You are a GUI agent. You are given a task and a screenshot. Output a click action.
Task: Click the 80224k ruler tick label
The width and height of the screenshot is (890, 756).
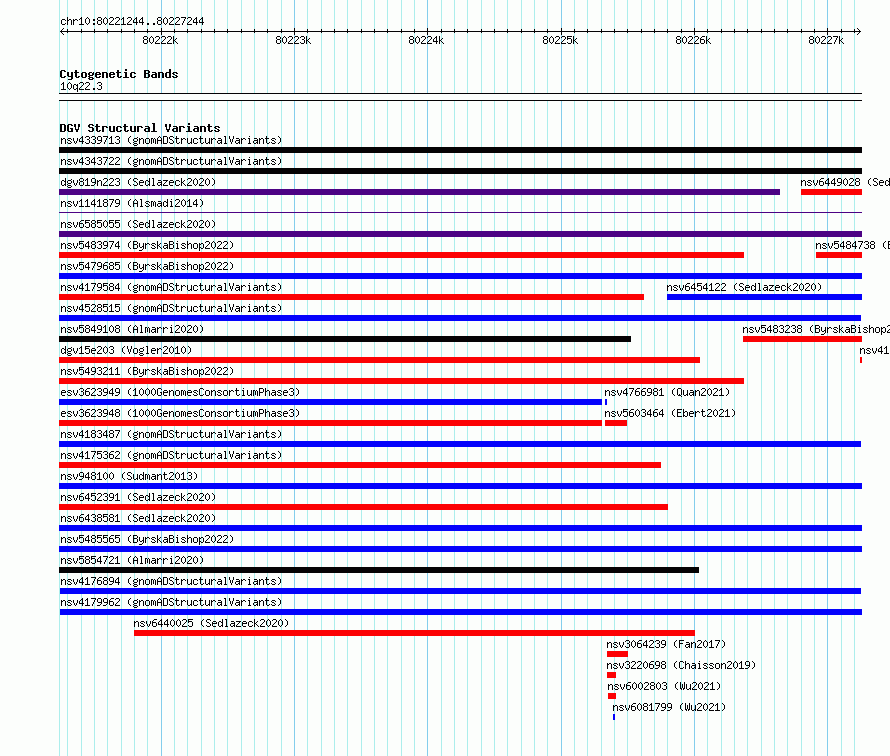coord(426,40)
